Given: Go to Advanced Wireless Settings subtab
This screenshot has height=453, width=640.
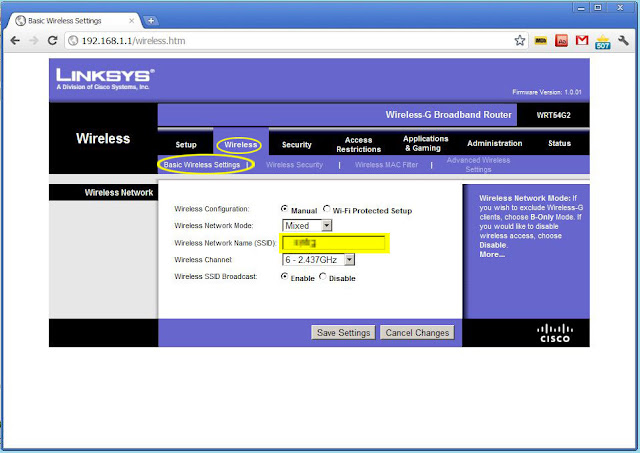Looking at the screenshot, I should pyautogui.click(x=478, y=165).
